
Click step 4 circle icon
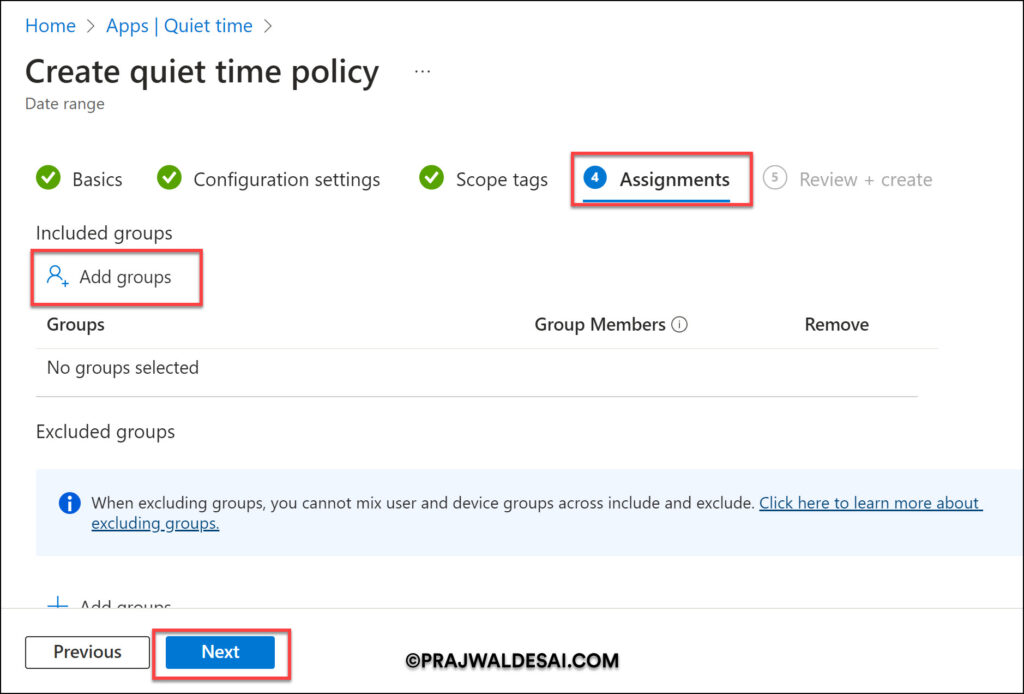tap(595, 178)
